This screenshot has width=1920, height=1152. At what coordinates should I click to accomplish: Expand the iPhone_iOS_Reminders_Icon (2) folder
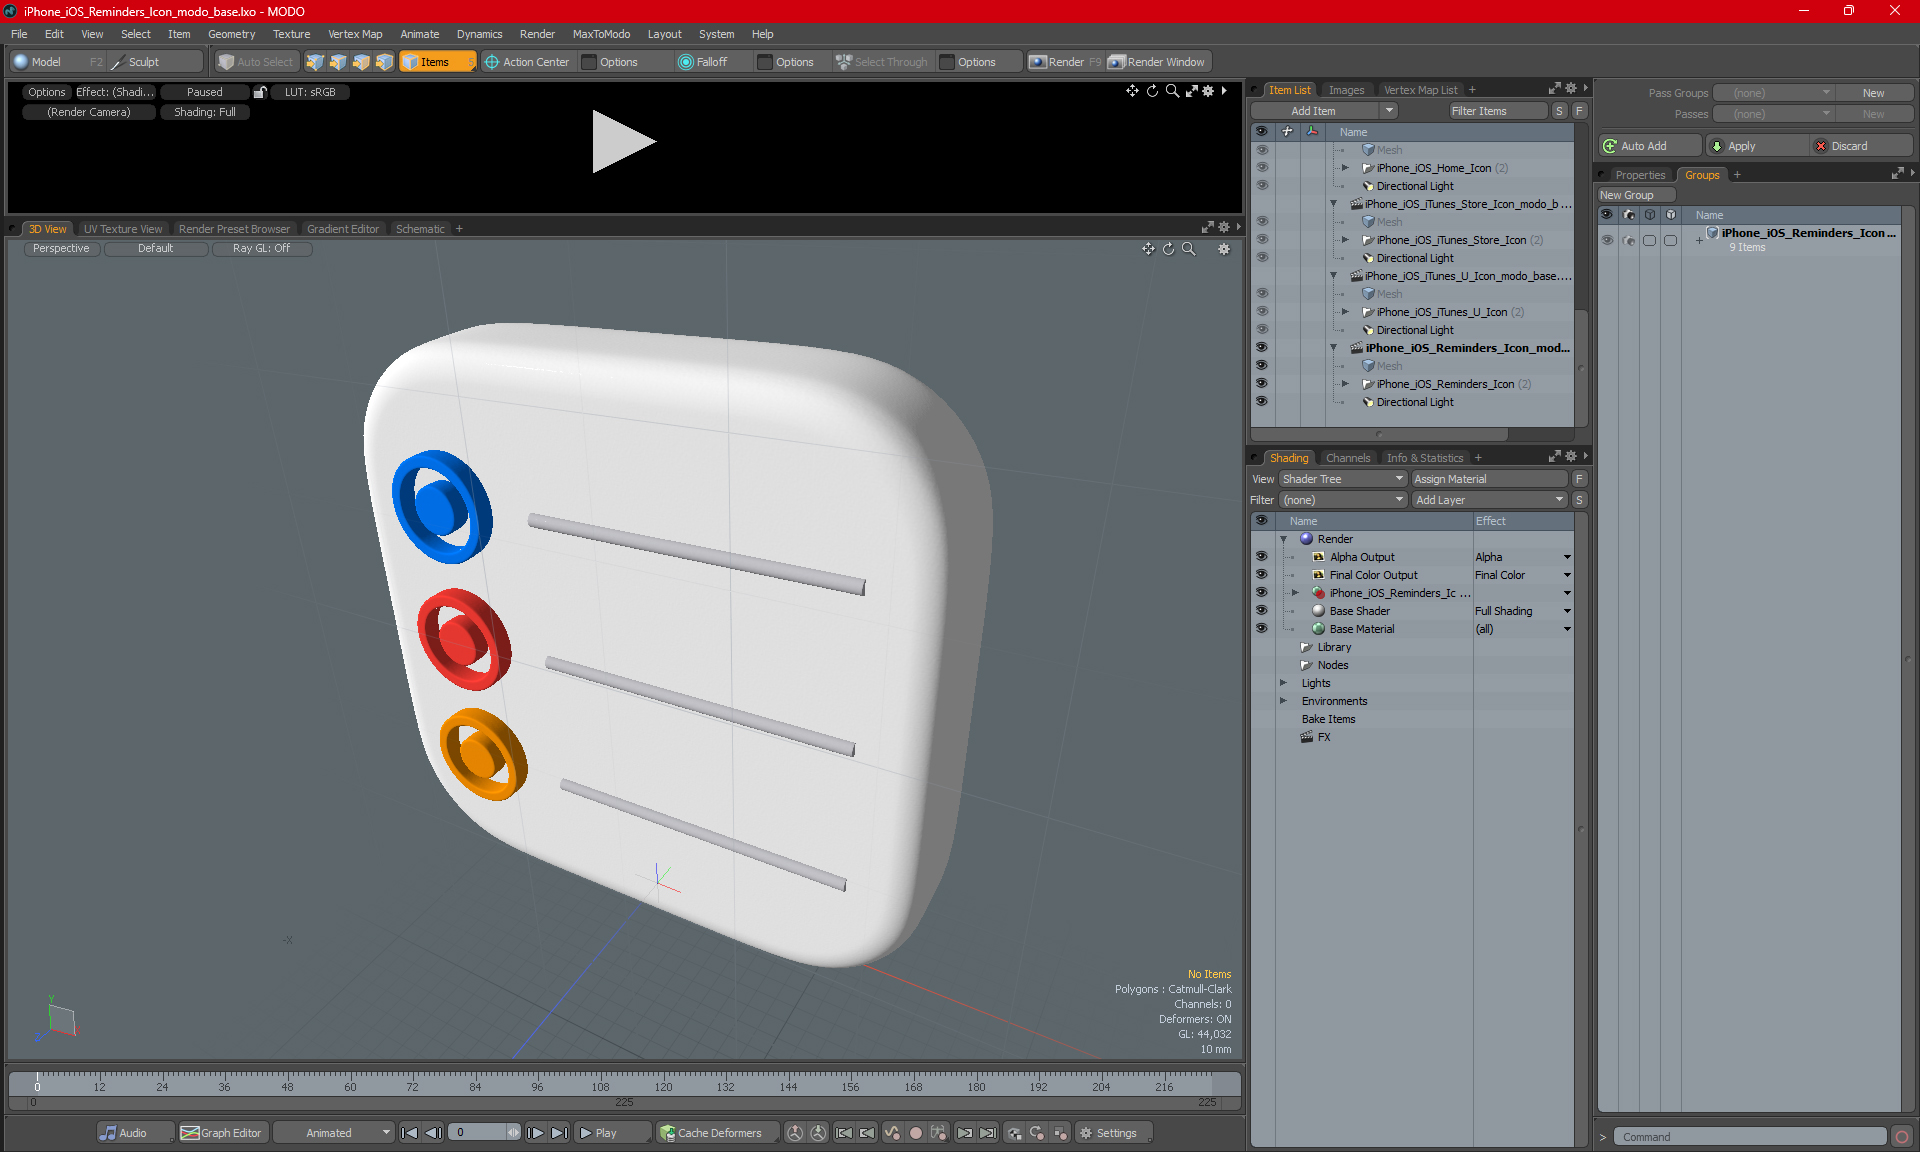pos(1345,384)
